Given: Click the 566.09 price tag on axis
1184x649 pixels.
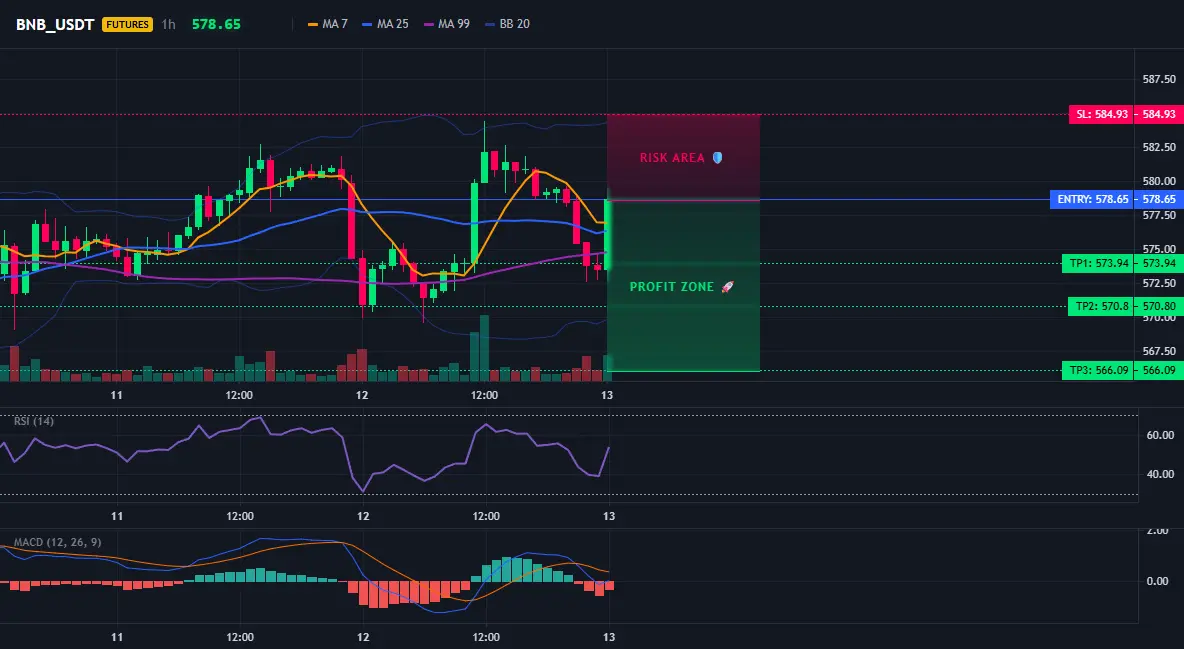Looking at the screenshot, I should [x=1159, y=370].
